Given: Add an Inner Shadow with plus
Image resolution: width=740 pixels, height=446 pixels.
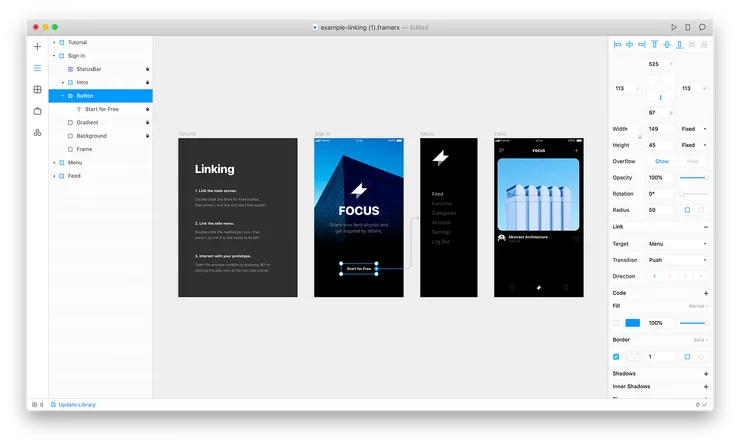Looking at the screenshot, I should pos(706,387).
